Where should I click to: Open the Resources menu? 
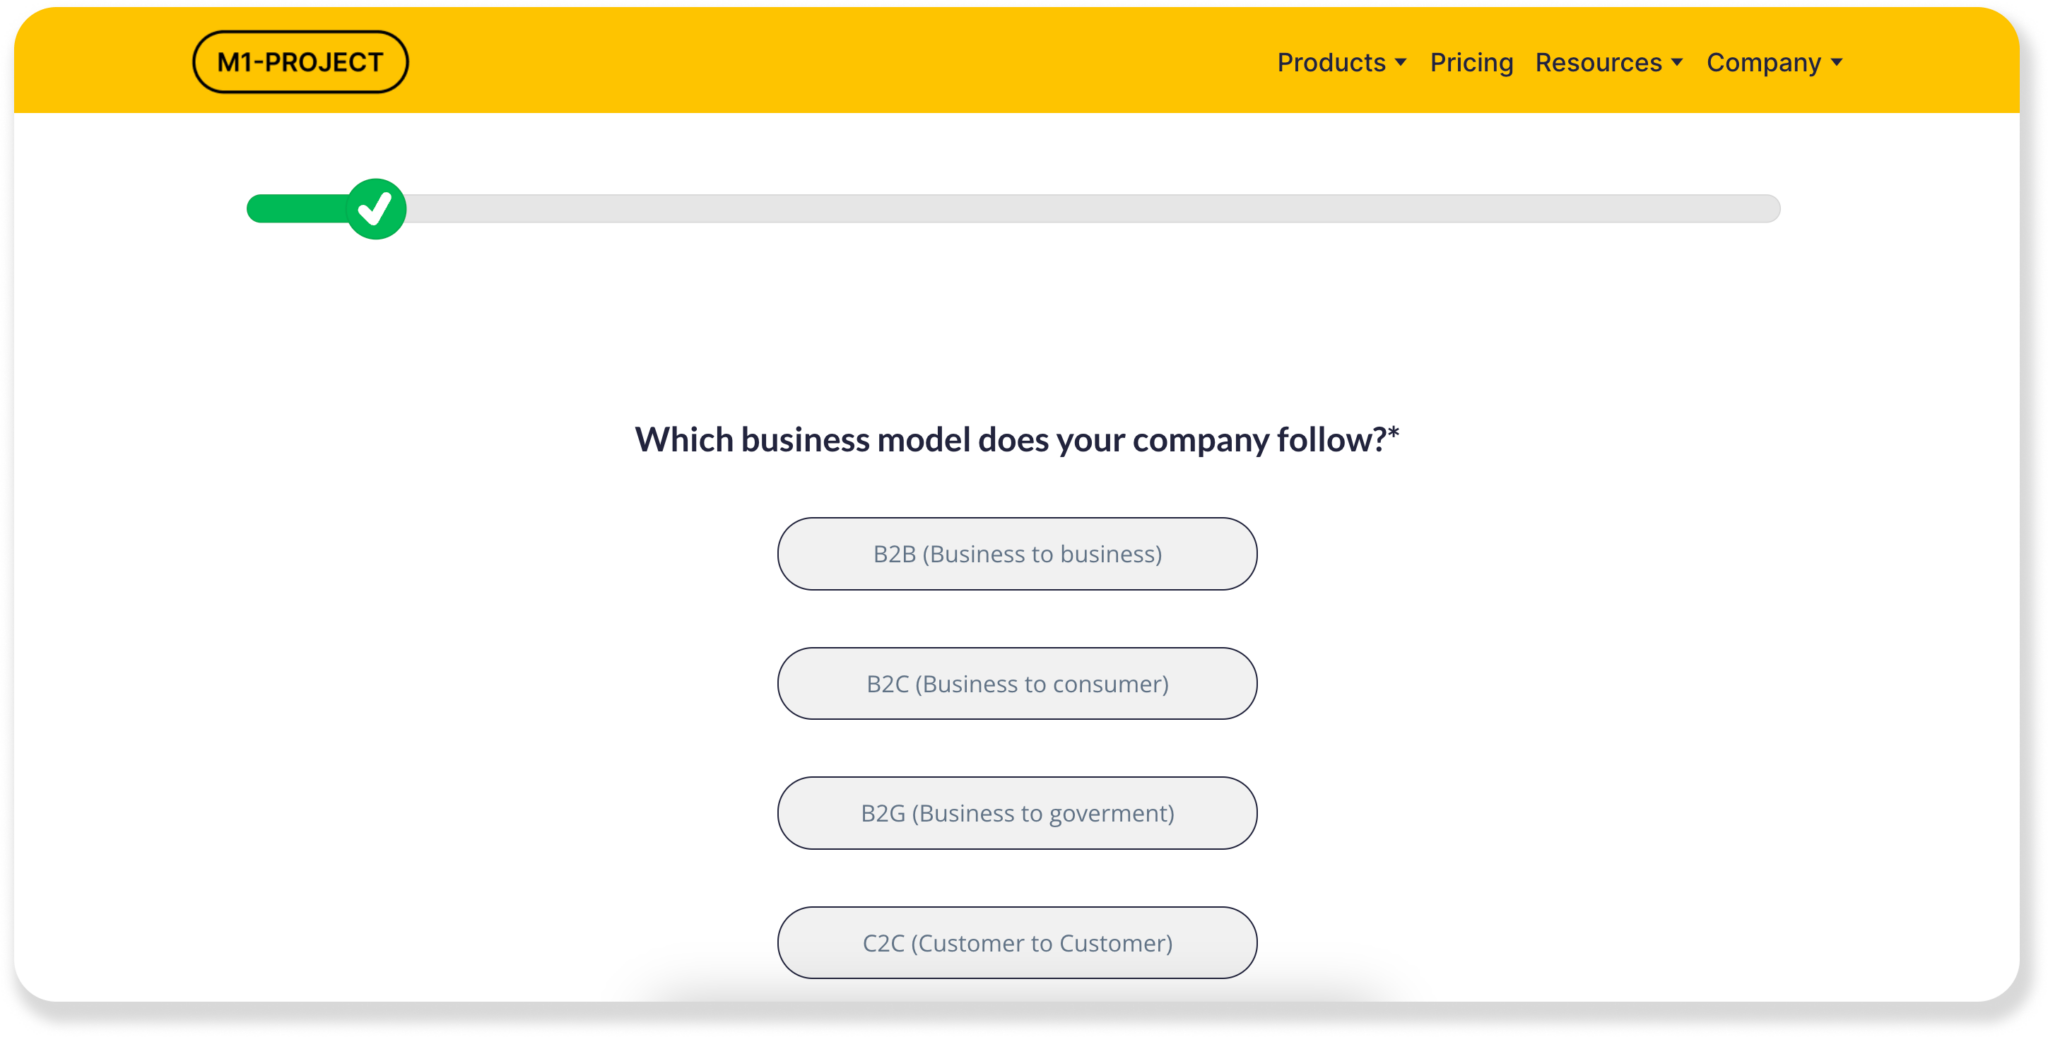1600,62
